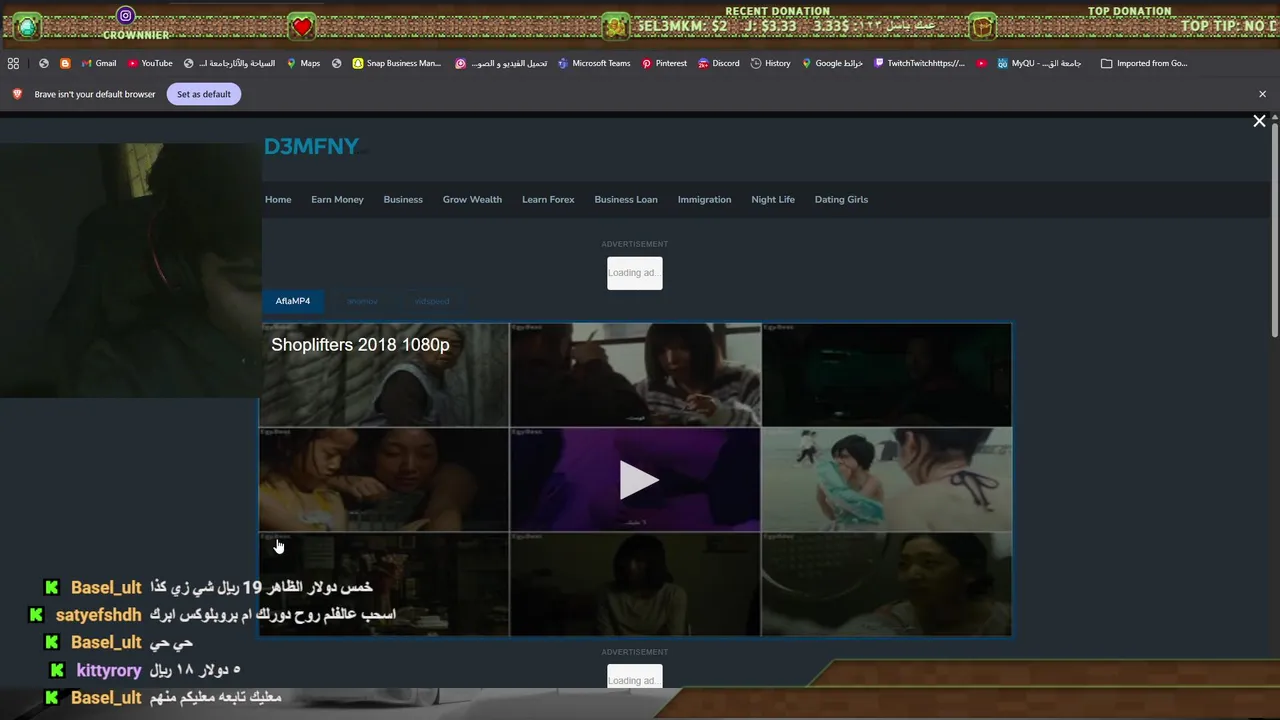
Task: Click the Brave lion icon in default-browser bar
Action: coord(17,94)
